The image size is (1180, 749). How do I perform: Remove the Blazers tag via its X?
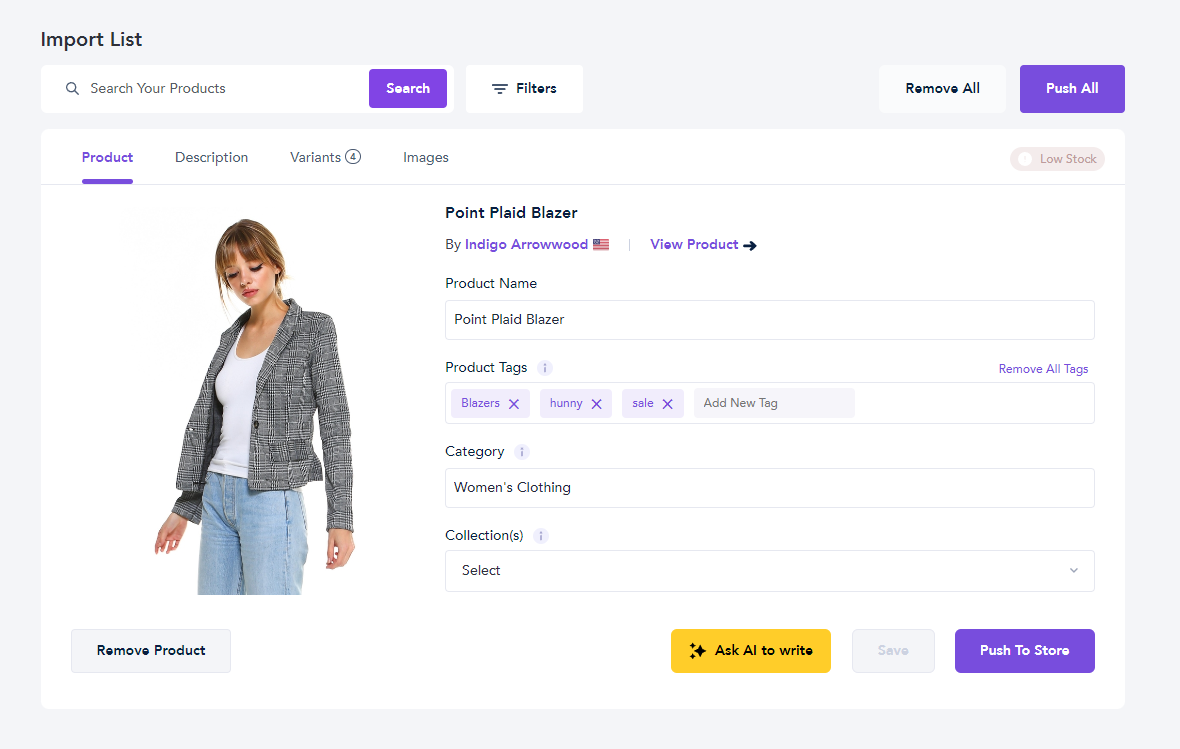(x=513, y=403)
